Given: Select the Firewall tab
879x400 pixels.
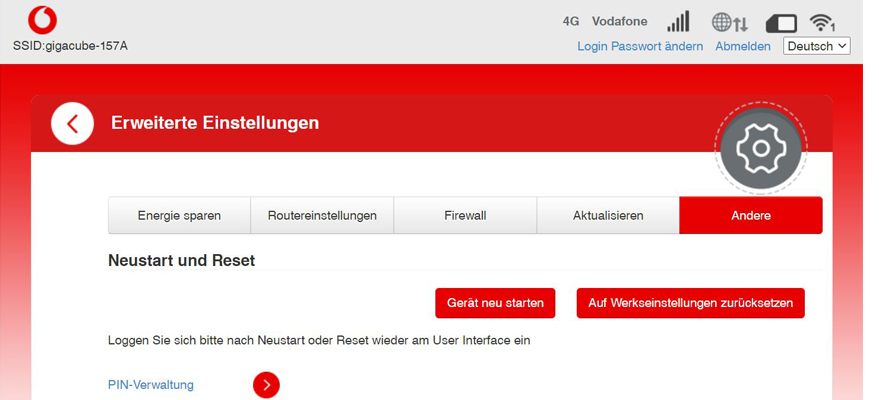Looking at the screenshot, I should (x=465, y=215).
